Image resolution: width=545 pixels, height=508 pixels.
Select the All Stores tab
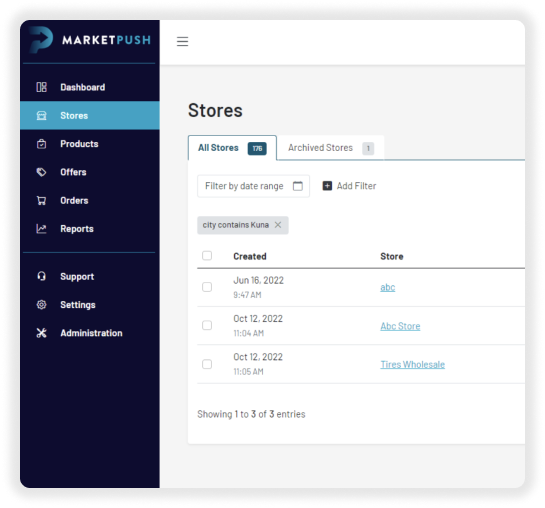click(x=232, y=148)
